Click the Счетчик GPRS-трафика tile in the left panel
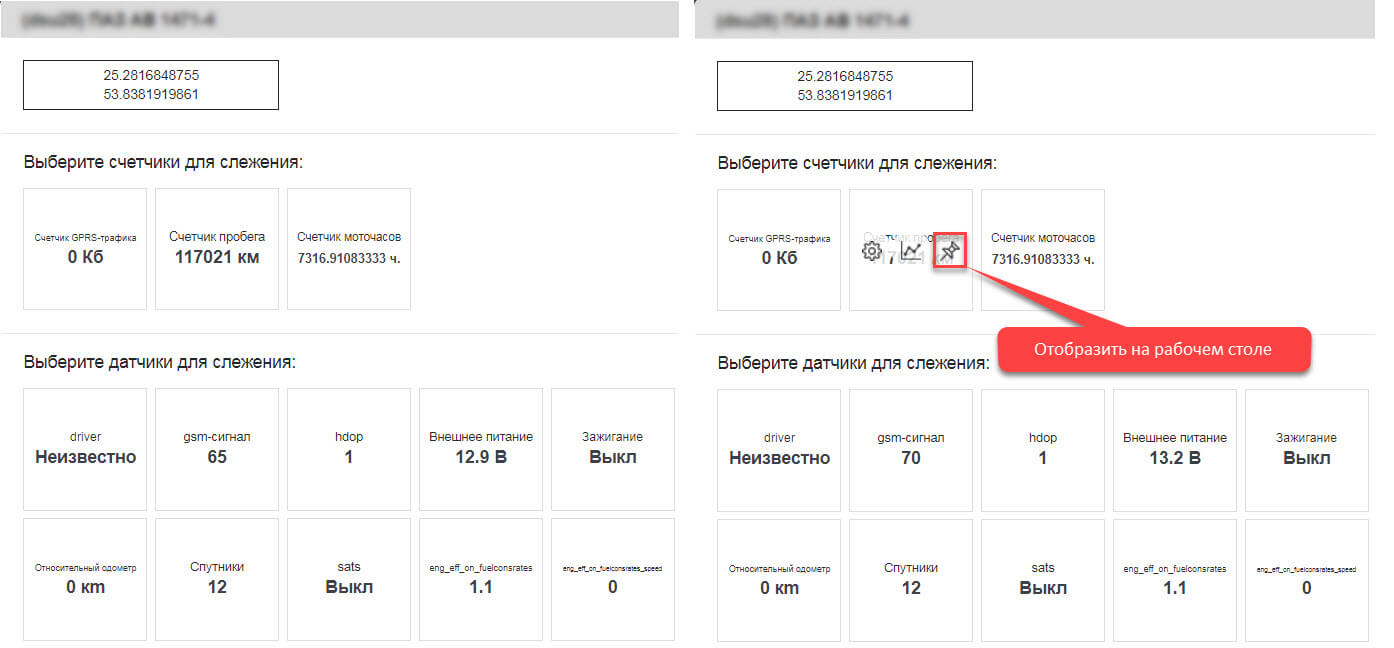The width and height of the screenshot is (1394, 648). 85,248
